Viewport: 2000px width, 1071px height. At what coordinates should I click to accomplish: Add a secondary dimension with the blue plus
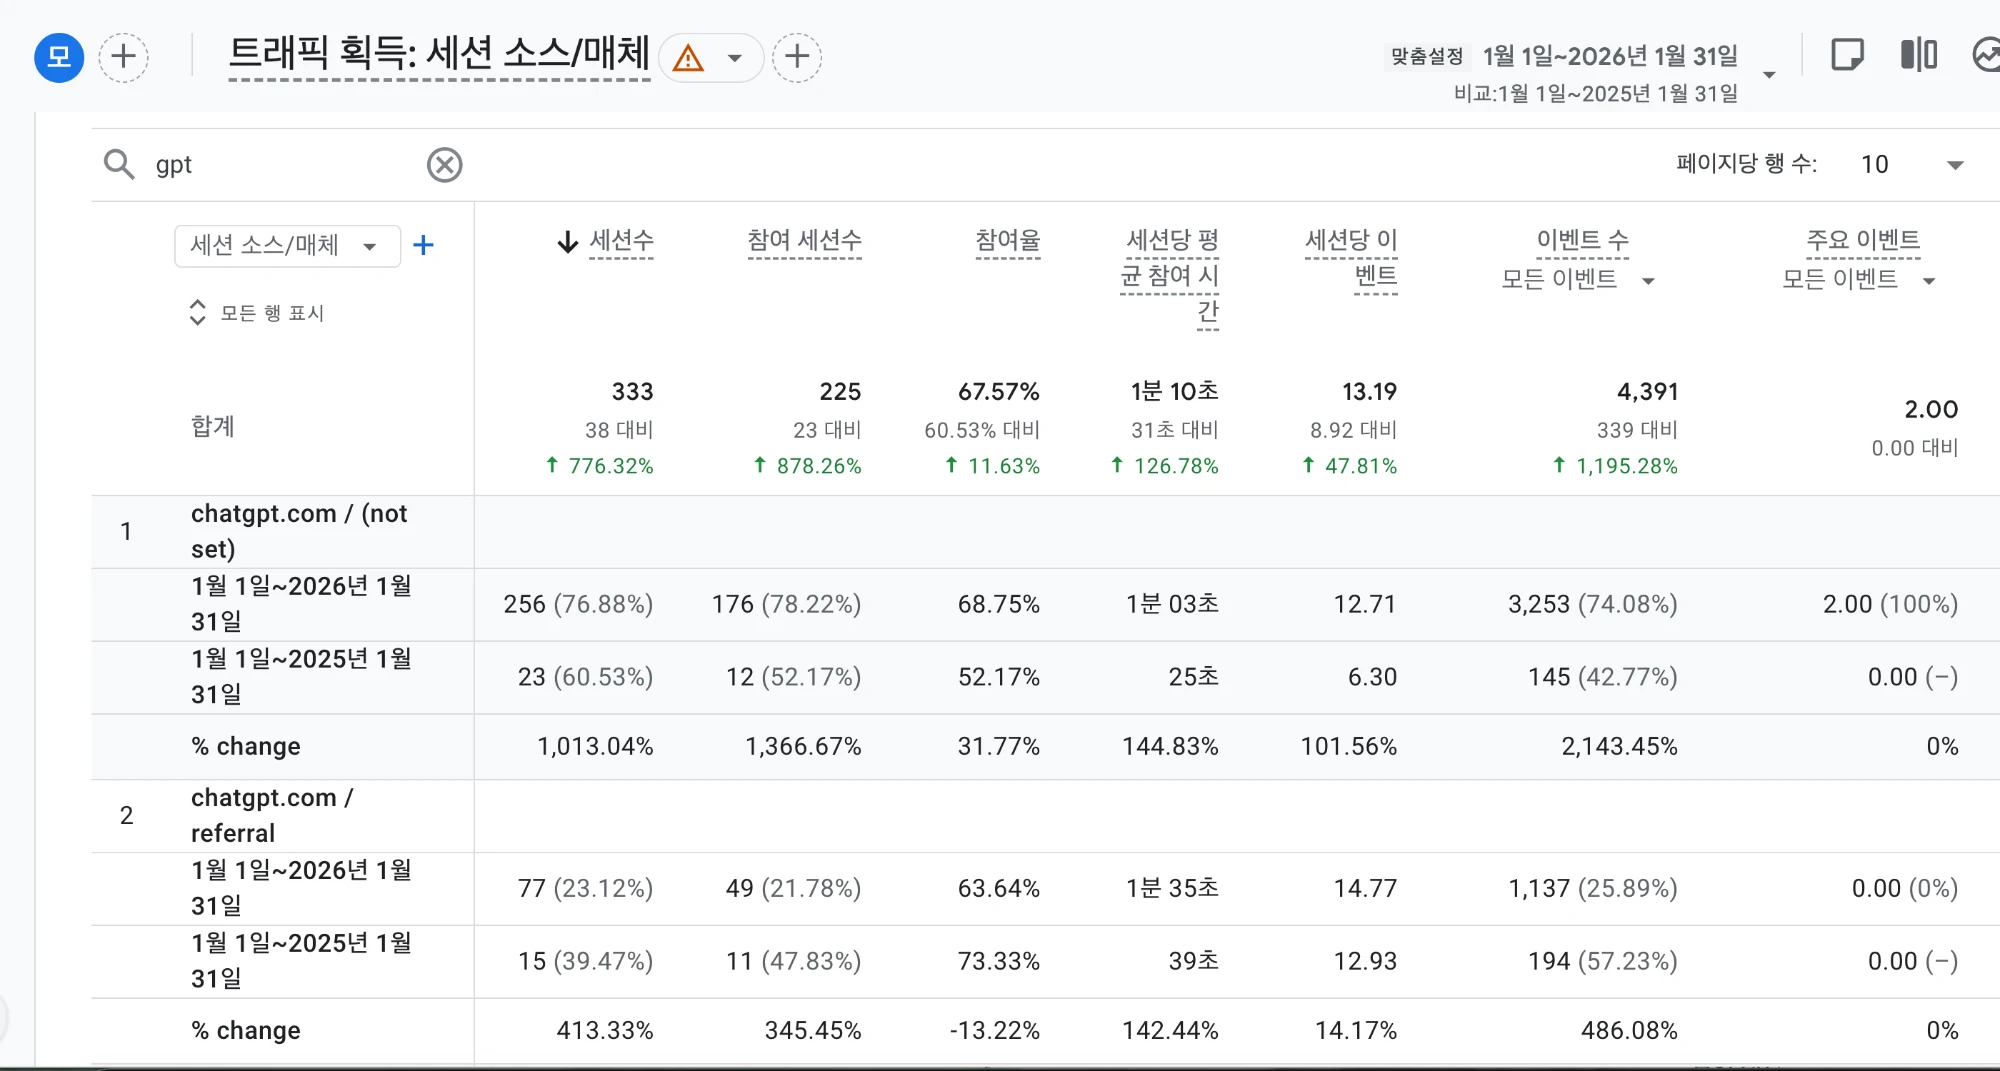pyautogui.click(x=423, y=245)
